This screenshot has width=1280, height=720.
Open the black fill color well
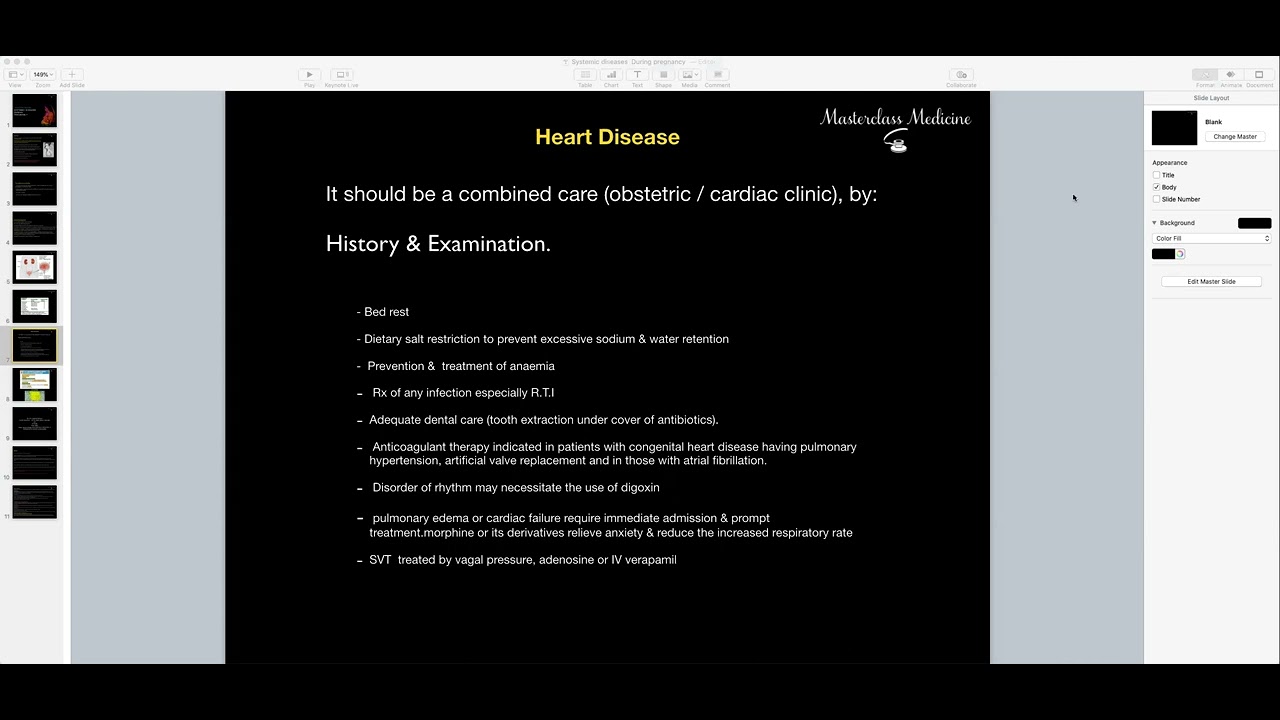(x=1163, y=254)
